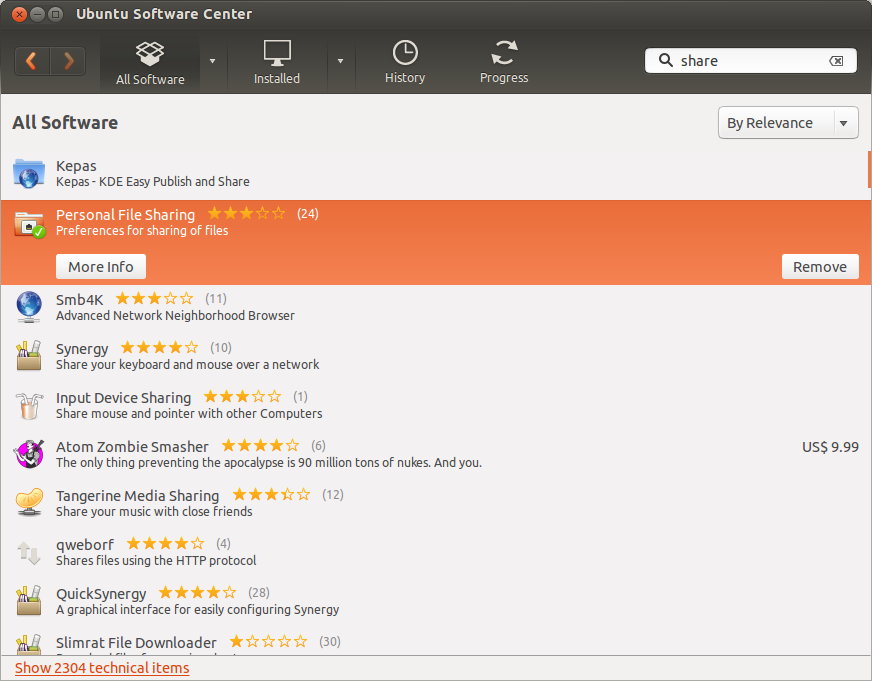The width and height of the screenshot is (872, 681).
Task: Click 'Shares files using the HTTP protocol' description
Action: pos(156,560)
